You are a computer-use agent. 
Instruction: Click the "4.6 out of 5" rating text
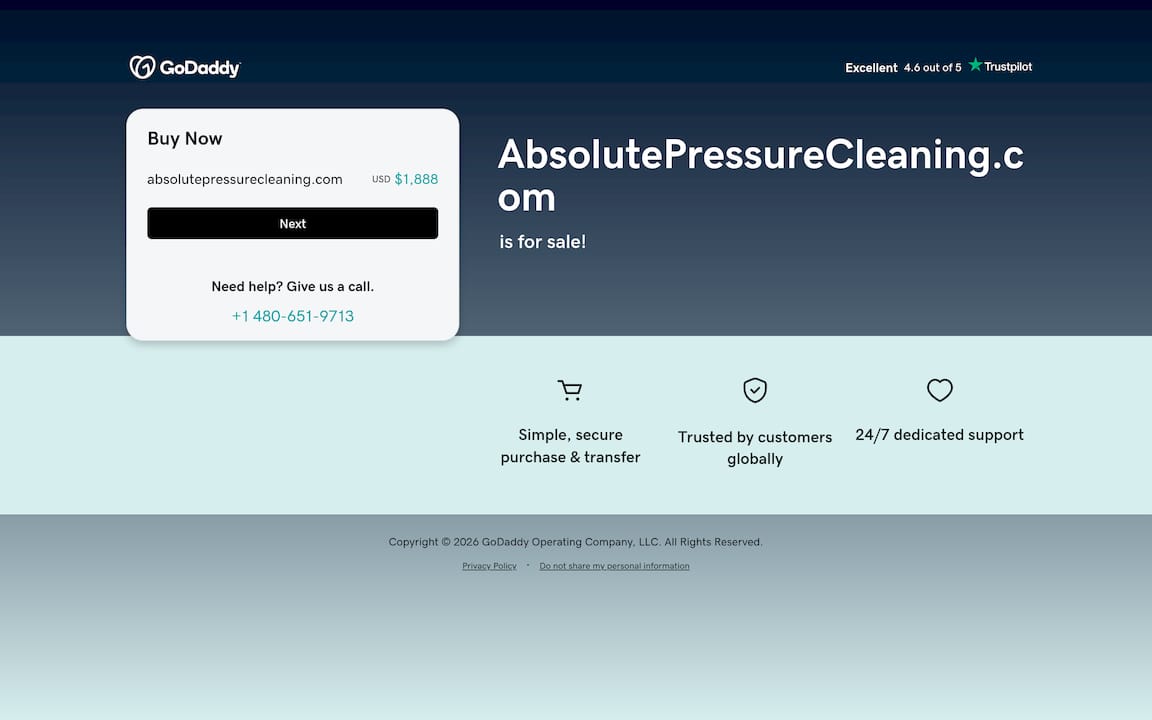(932, 68)
